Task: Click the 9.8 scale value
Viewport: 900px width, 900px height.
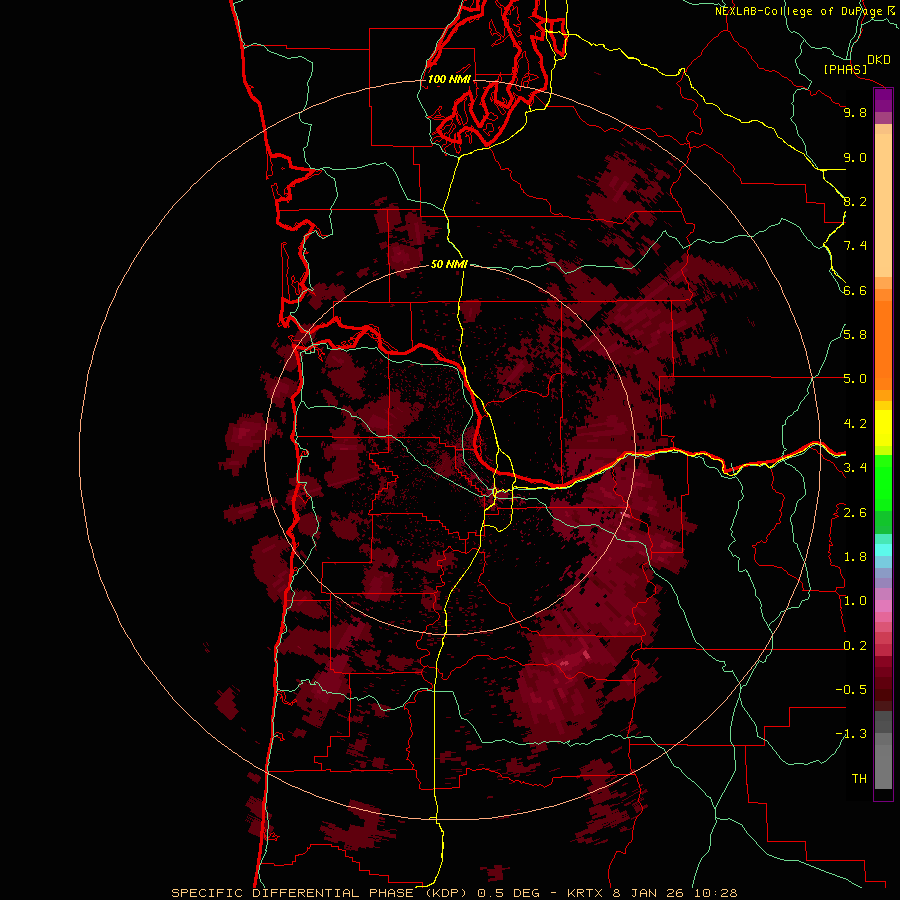Action: click(855, 112)
